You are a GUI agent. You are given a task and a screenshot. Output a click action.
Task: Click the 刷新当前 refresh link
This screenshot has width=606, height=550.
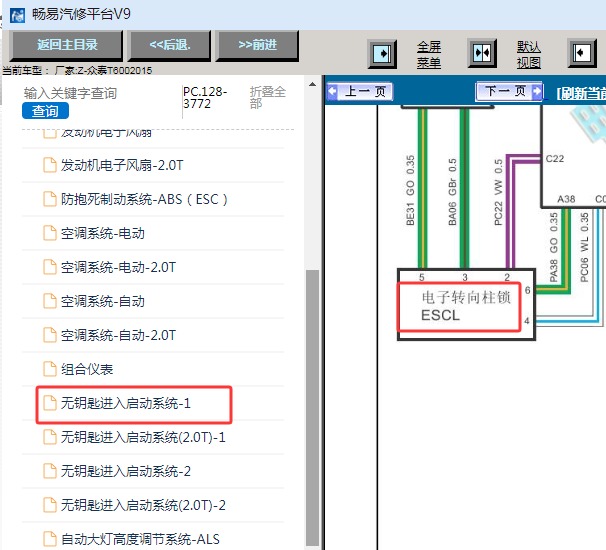[x=581, y=93]
